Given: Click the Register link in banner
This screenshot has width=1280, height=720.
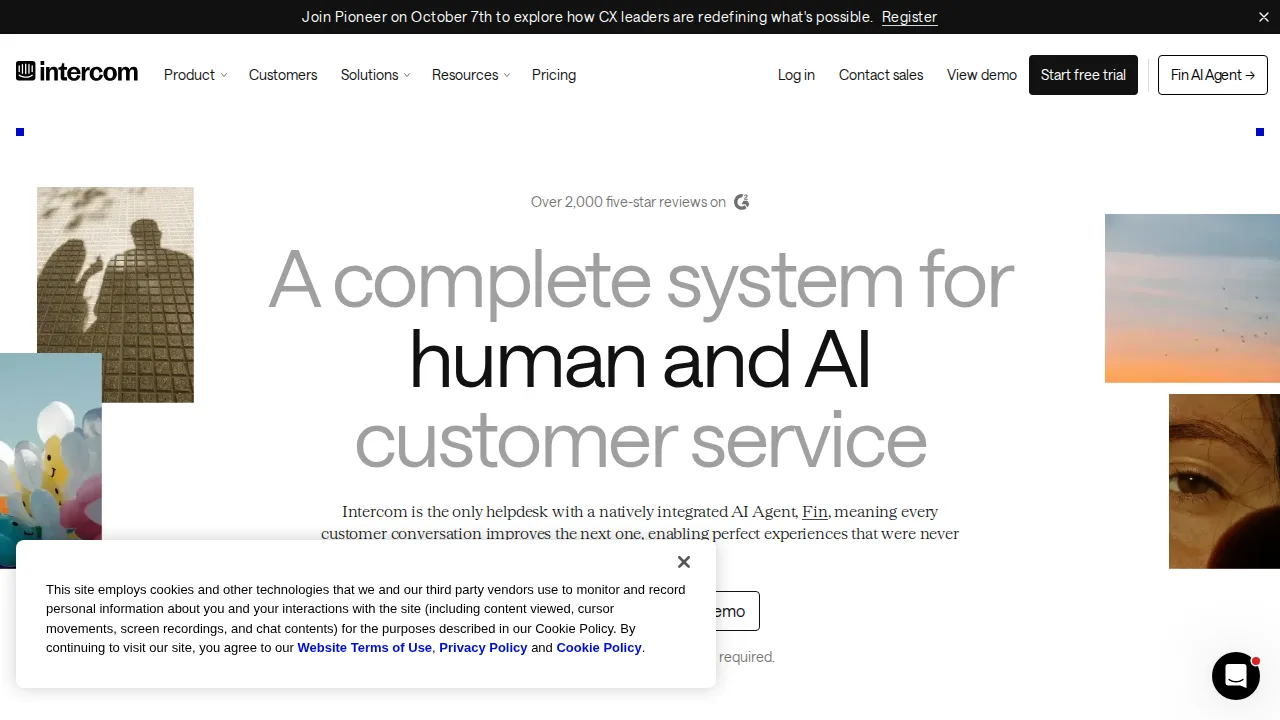Looking at the screenshot, I should [910, 17].
